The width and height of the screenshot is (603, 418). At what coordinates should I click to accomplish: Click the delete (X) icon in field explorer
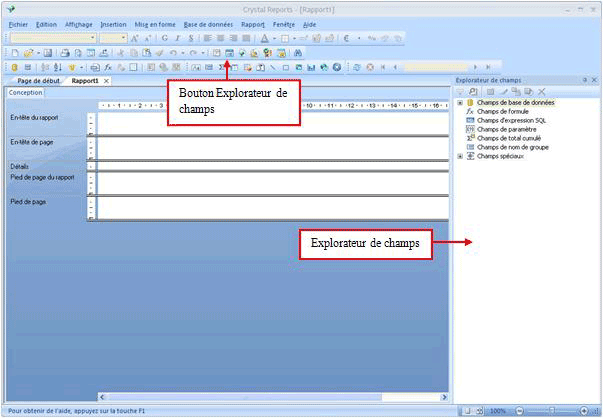(x=542, y=91)
